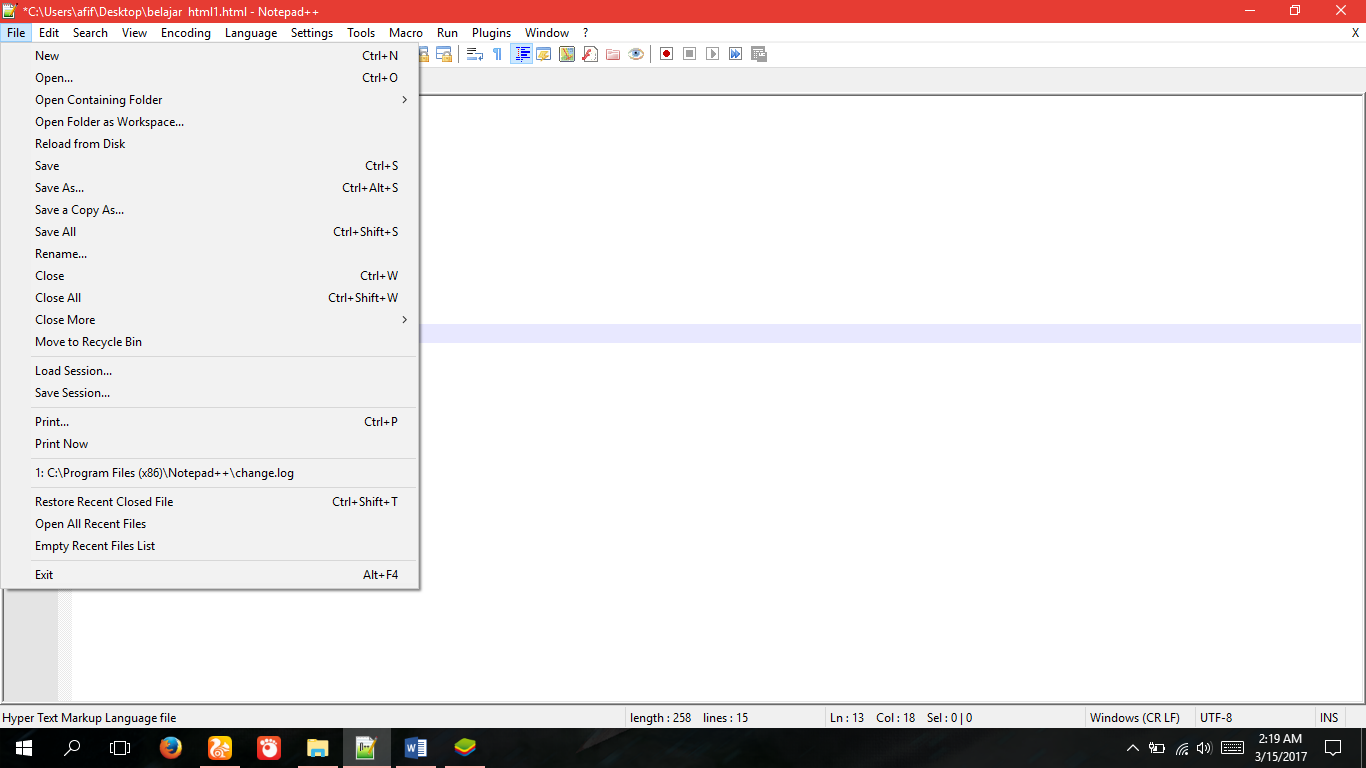This screenshot has width=1366, height=768.
Task: Open Firefox from the taskbar
Action: 171,748
